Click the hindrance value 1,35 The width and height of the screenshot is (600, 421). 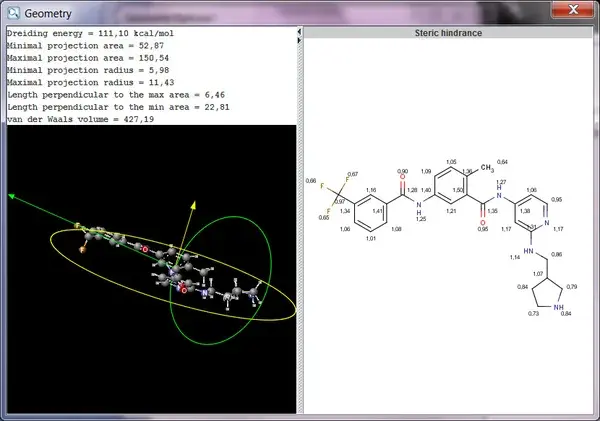coord(492,210)
